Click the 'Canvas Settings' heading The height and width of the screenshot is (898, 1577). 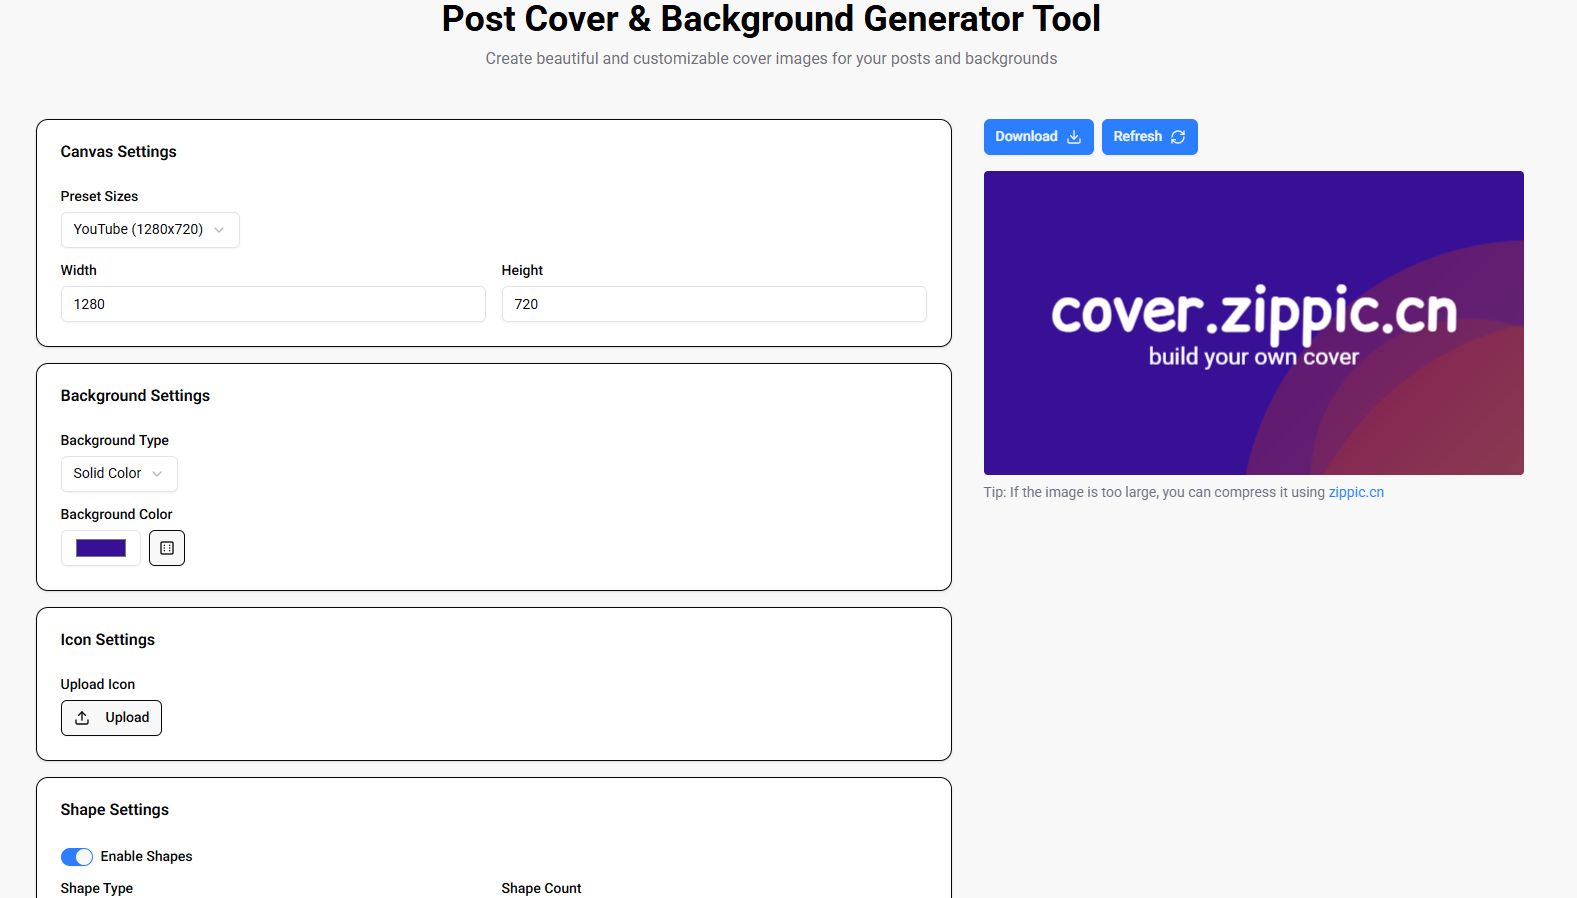118,152
